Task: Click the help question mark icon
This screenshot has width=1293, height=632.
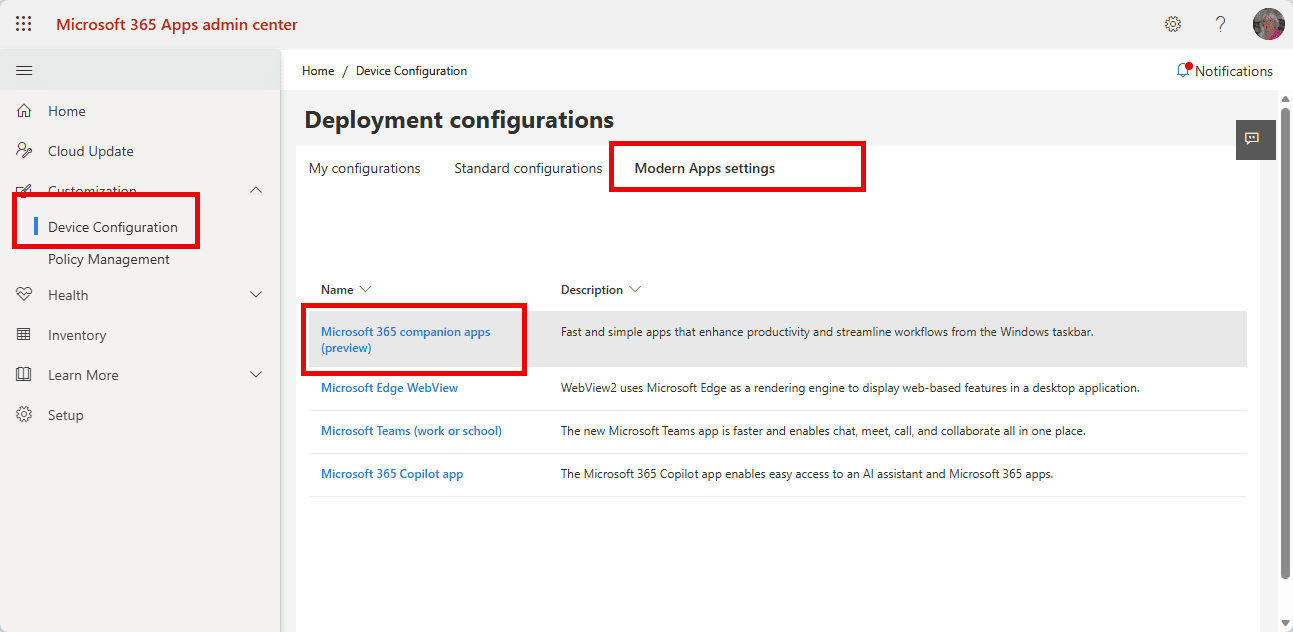Action: [1220, 24]
